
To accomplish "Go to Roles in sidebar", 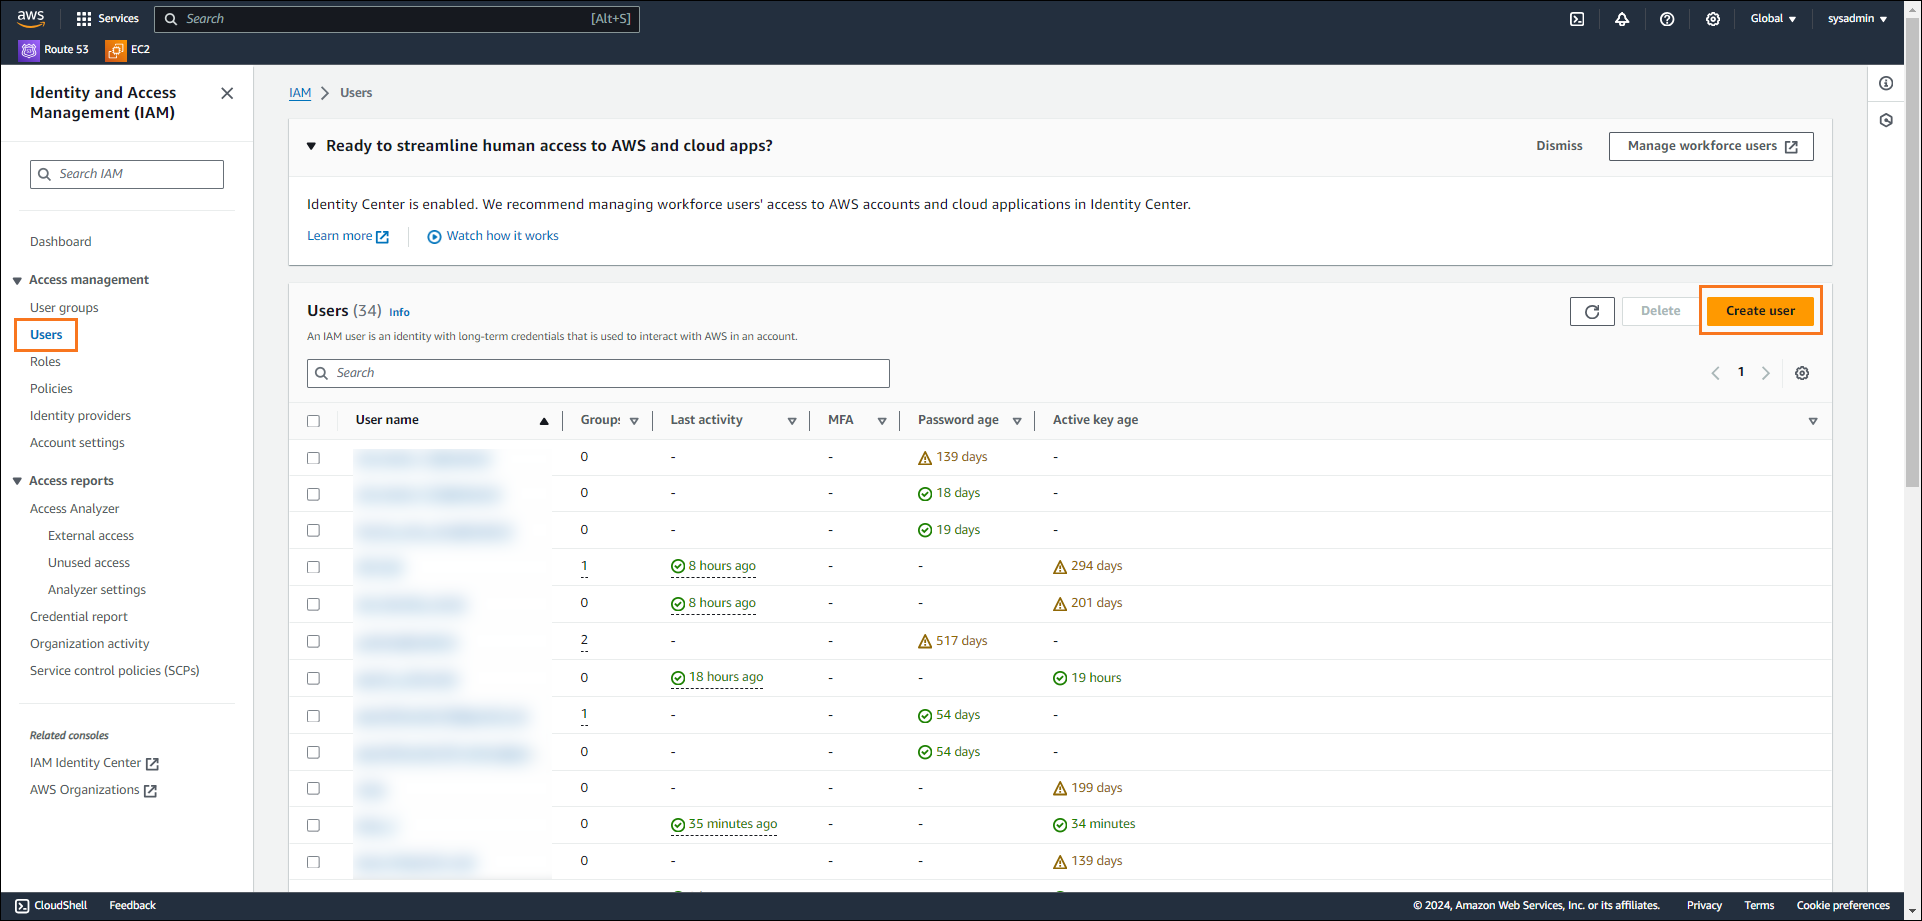I will click(45, 362).
